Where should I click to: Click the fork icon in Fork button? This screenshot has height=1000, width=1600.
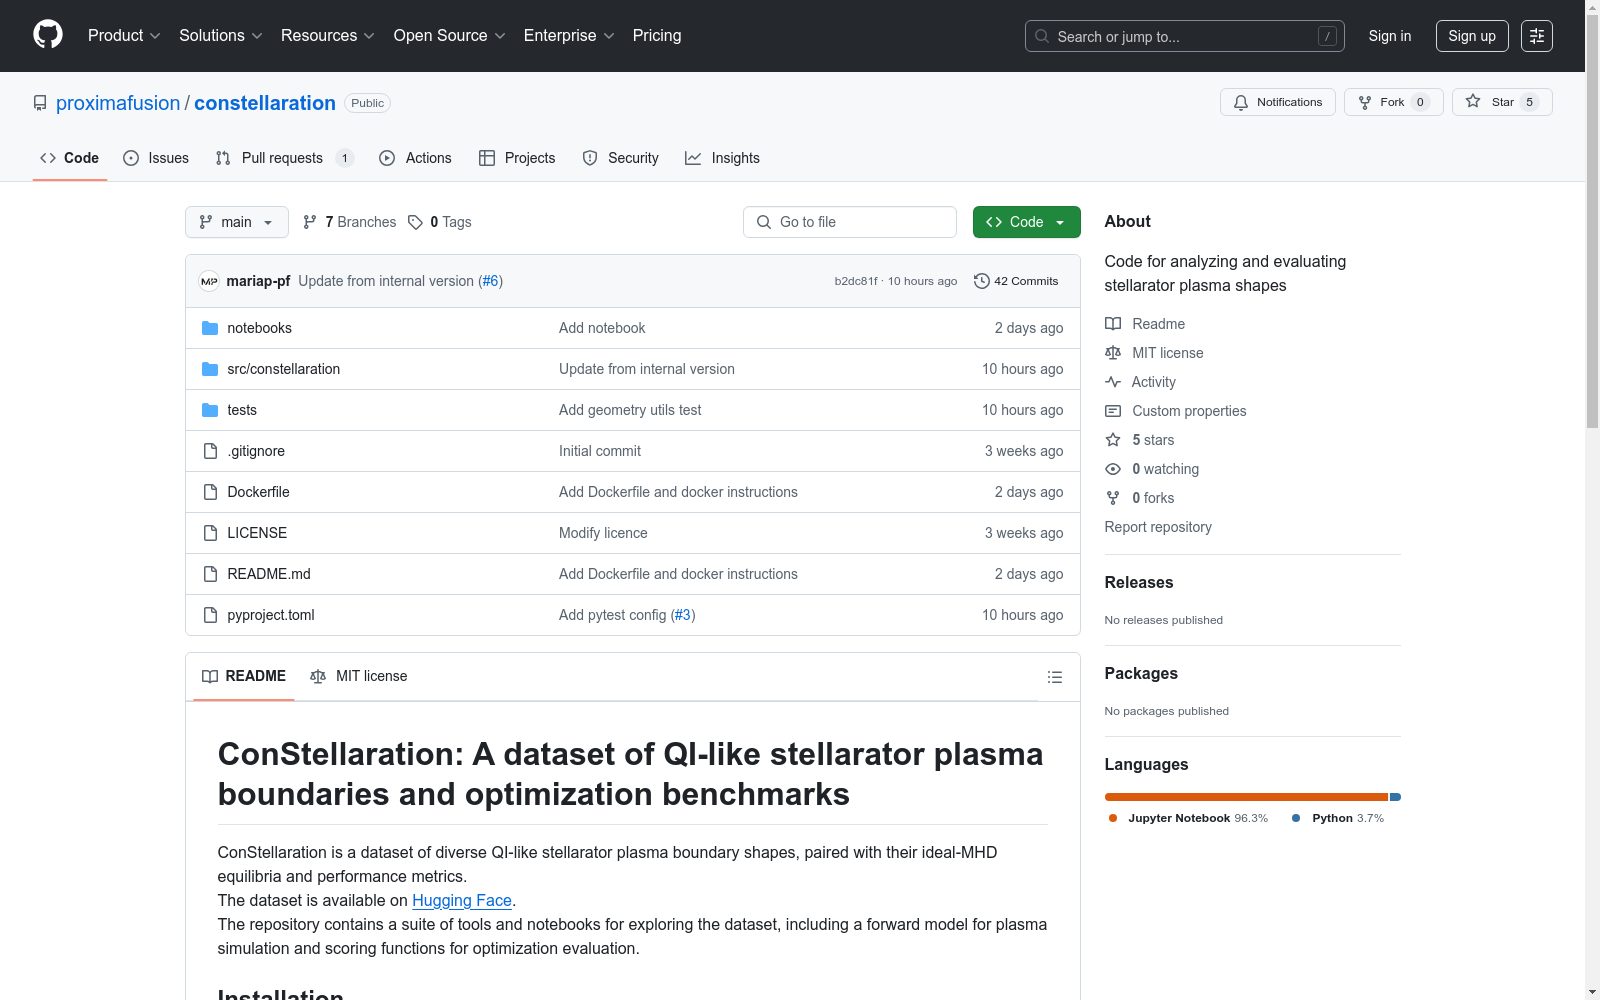(1365, 102)
